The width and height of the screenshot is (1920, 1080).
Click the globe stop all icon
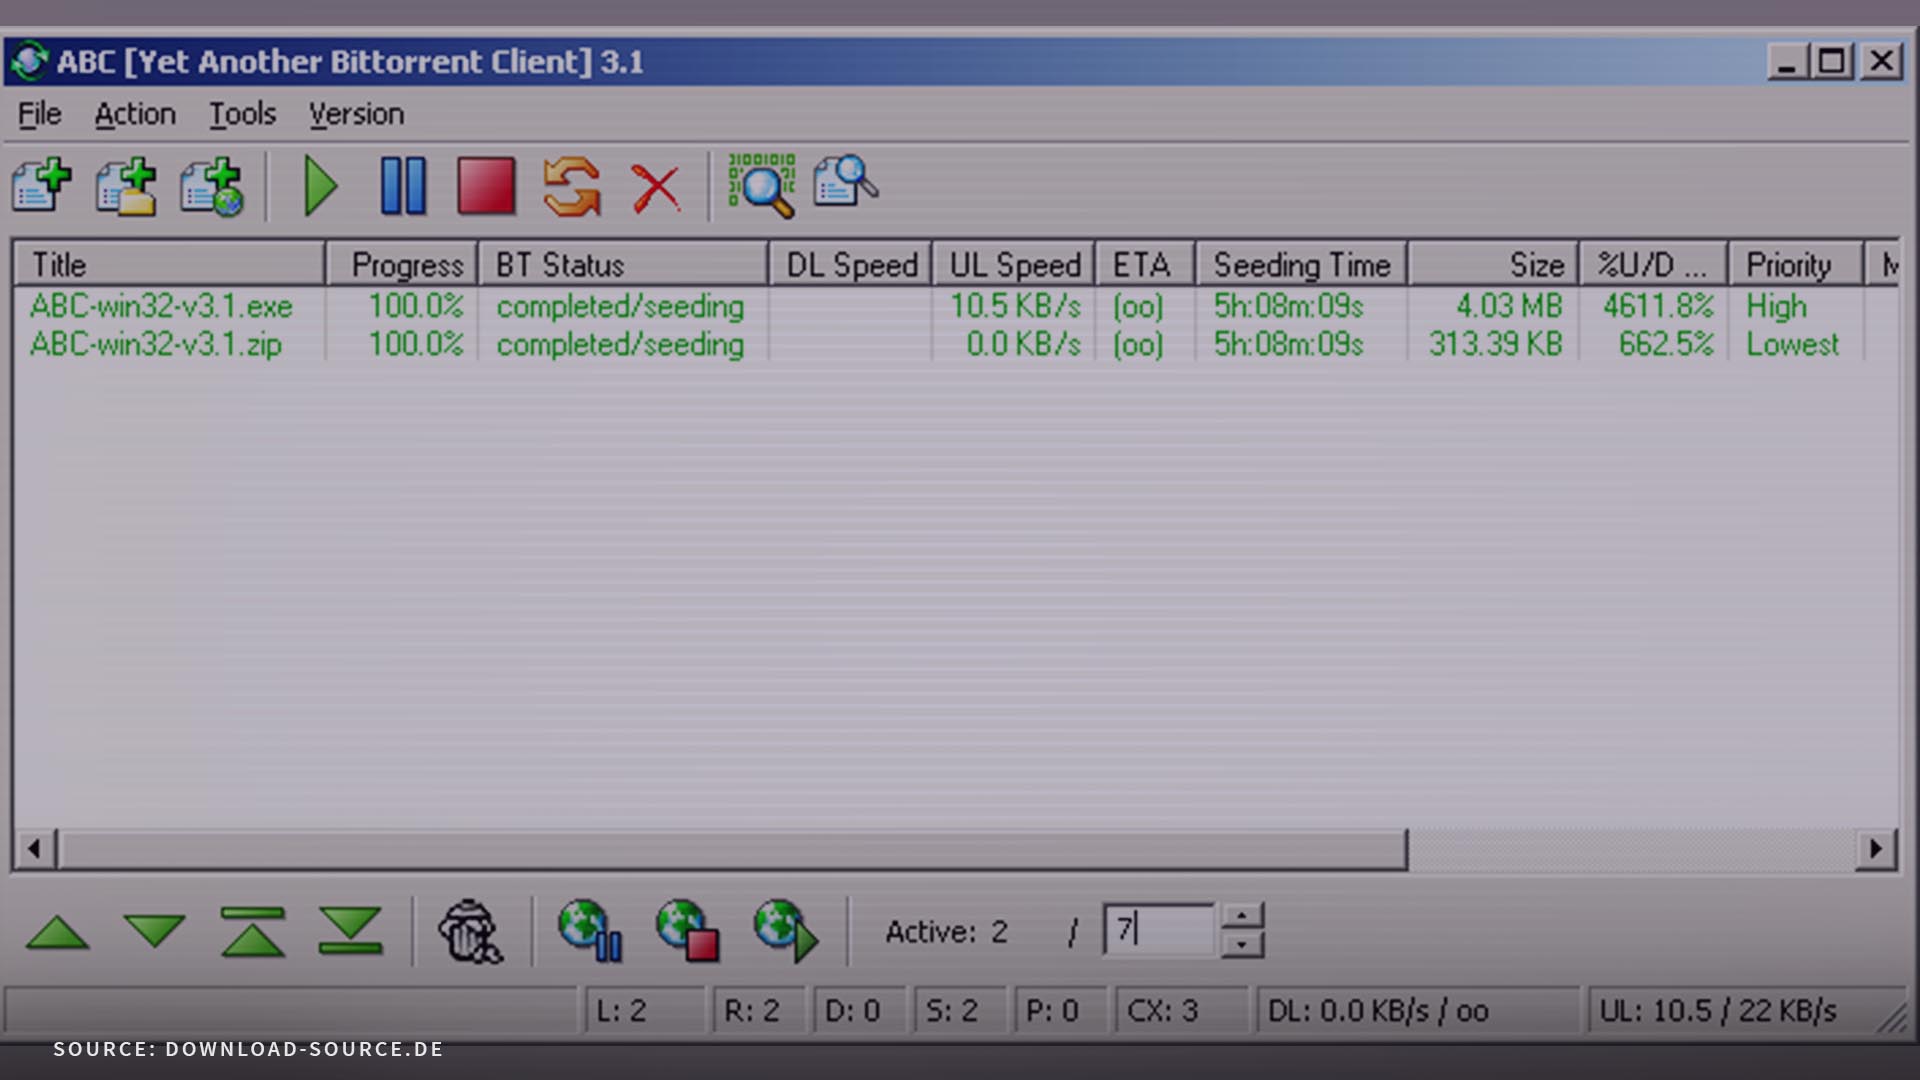(x=688, y=931)
